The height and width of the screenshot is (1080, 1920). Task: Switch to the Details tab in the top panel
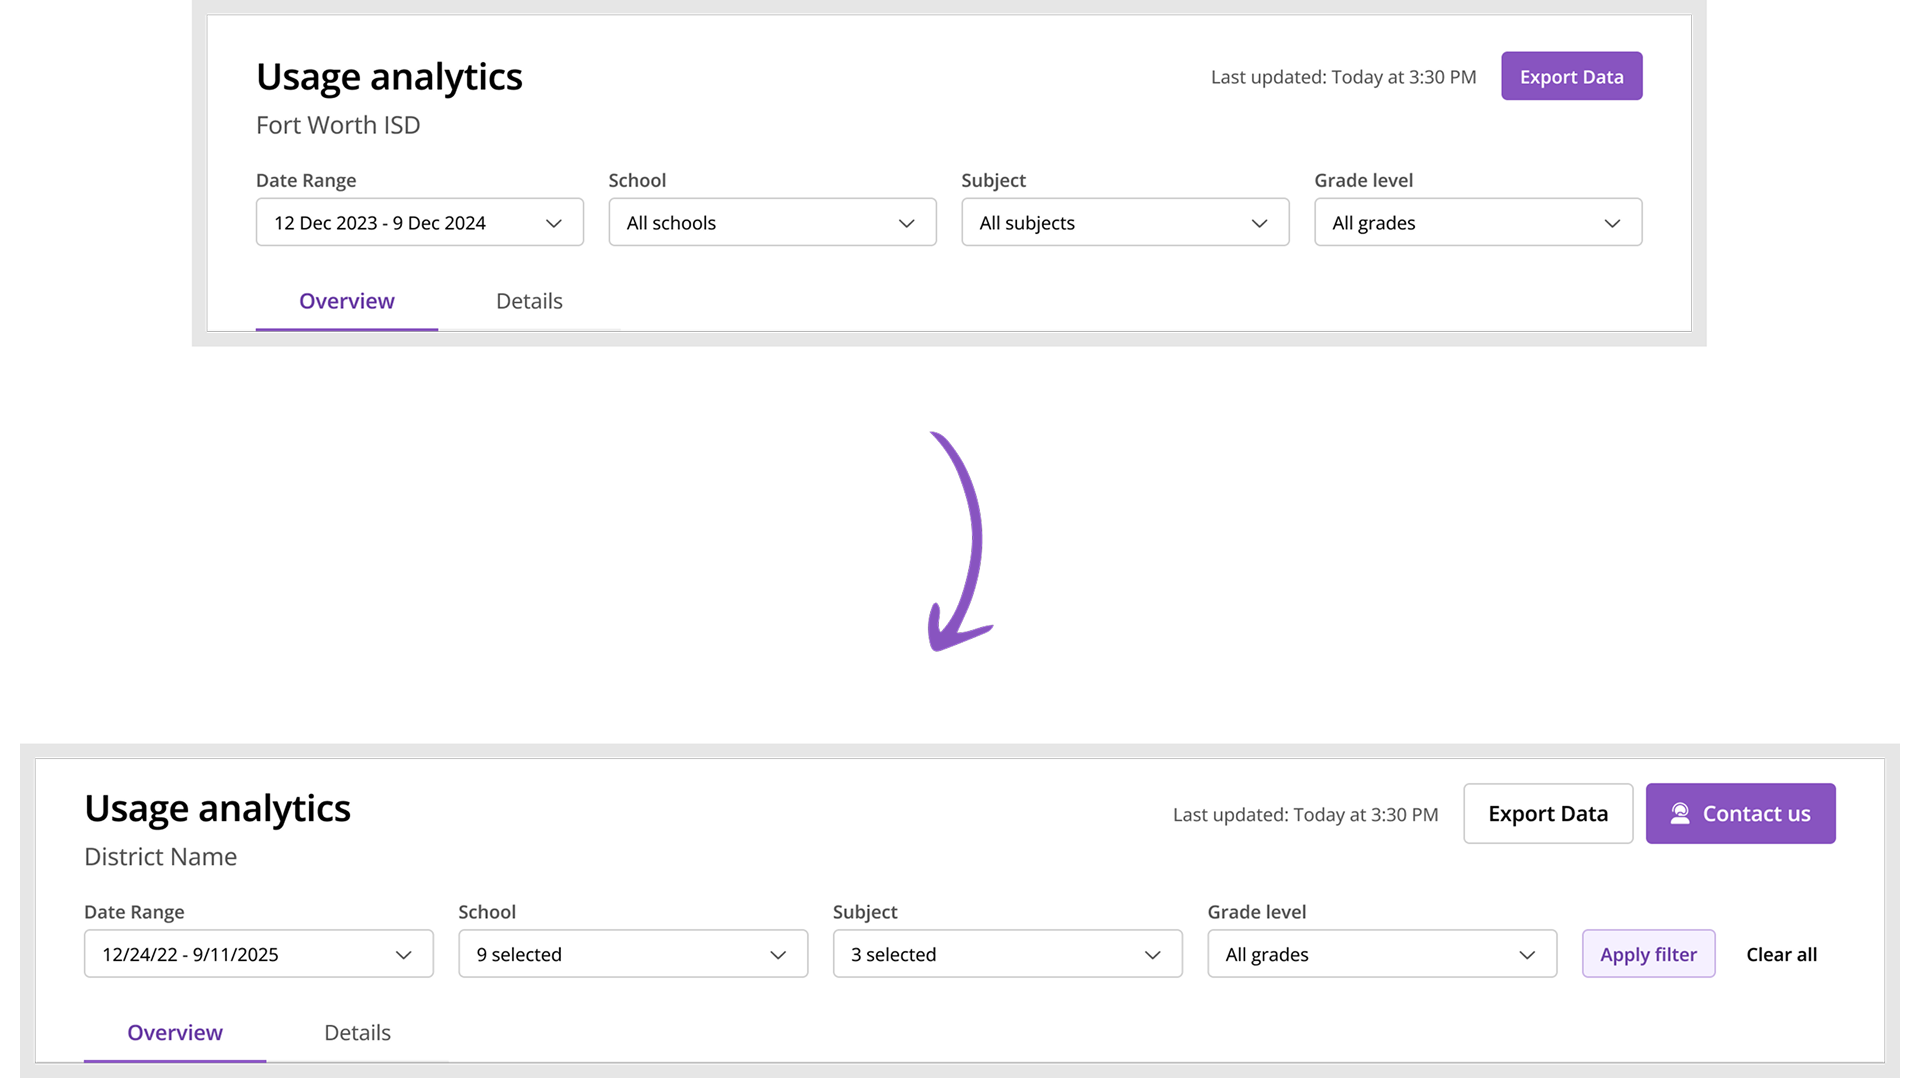coord(528,300)
